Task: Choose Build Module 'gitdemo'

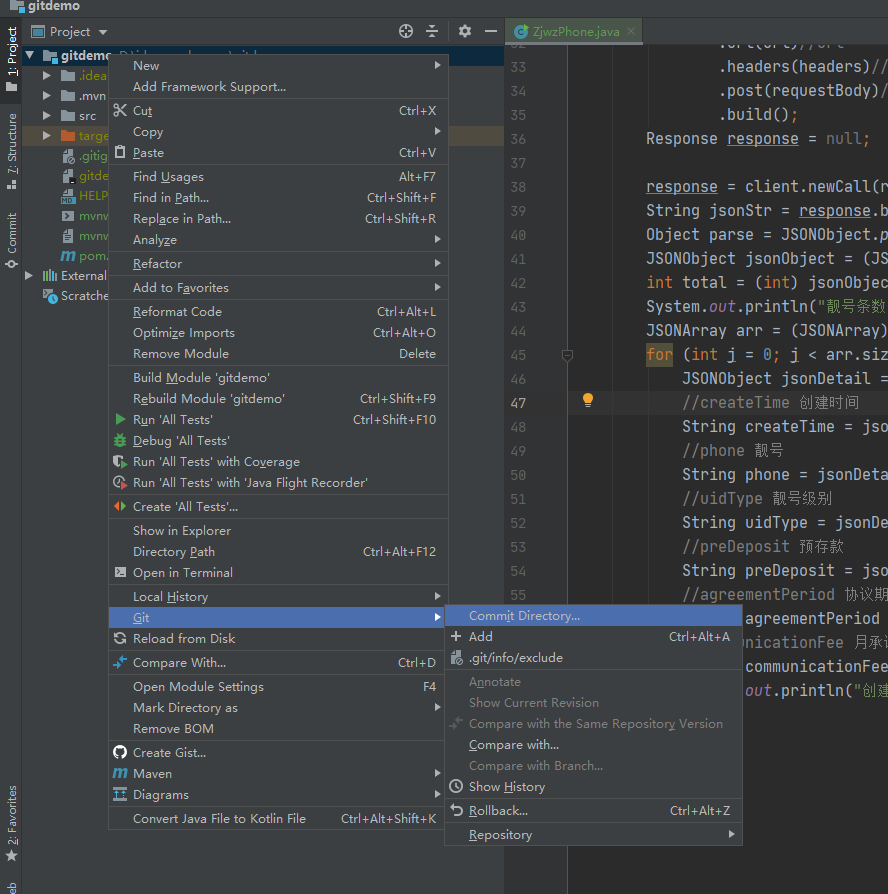Action: pyautogui.click(x=278, y=378)
